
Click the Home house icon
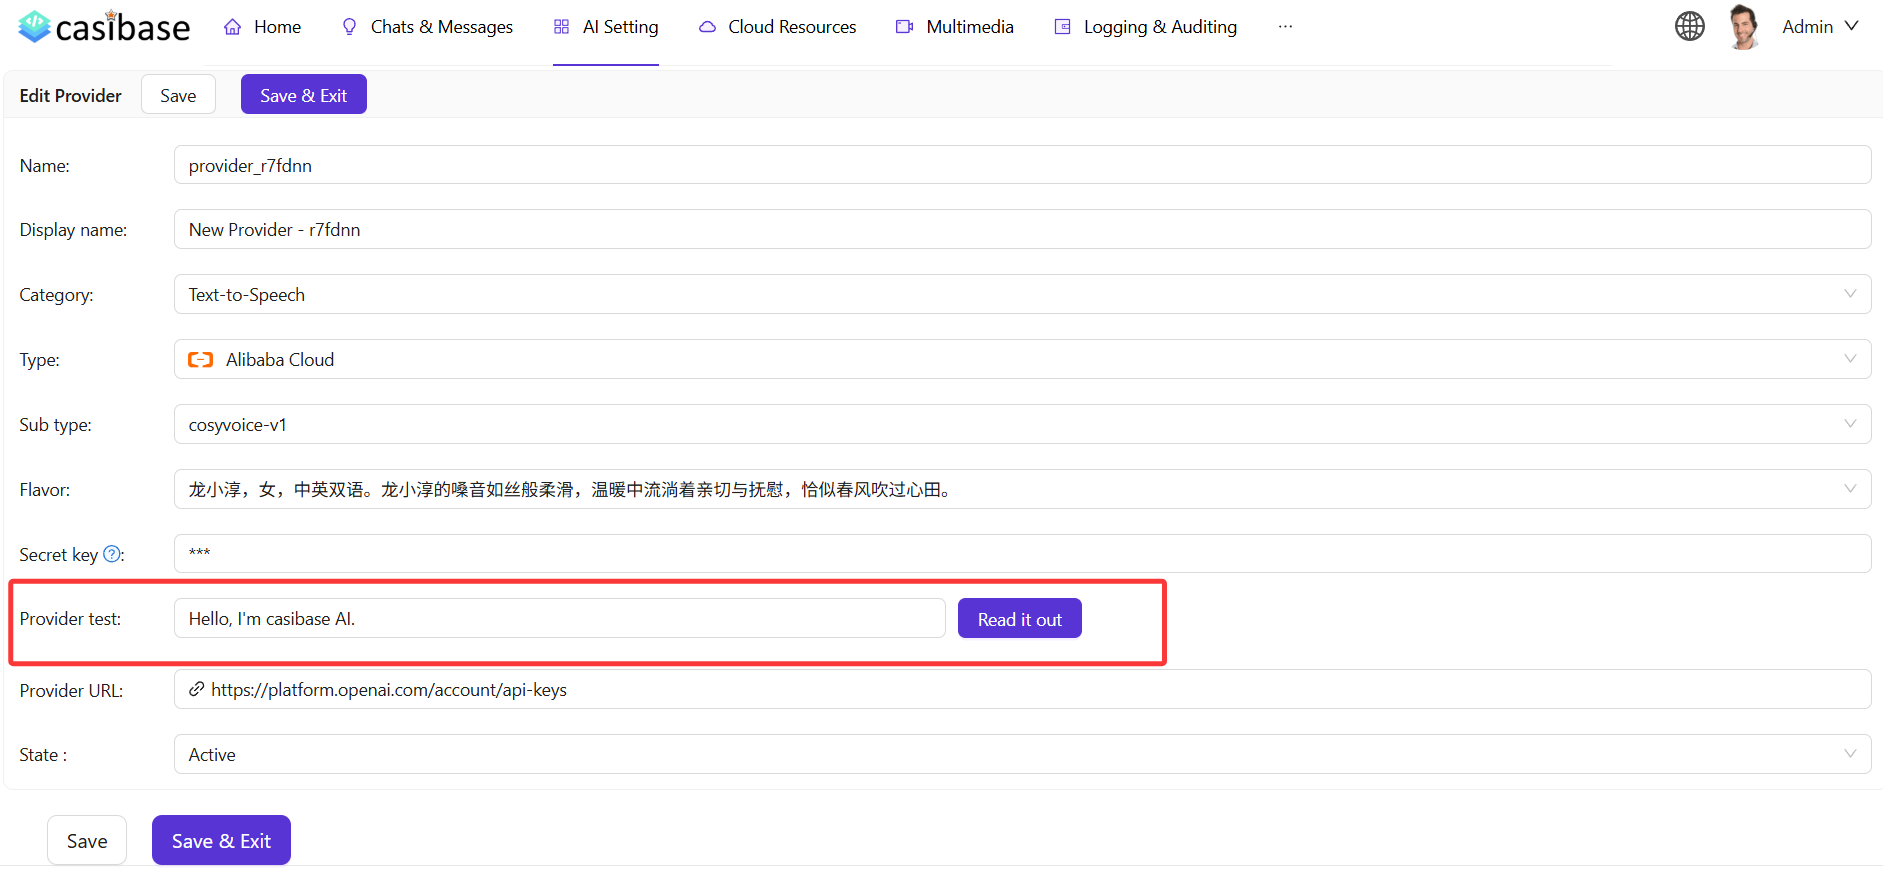click(233, 27)
